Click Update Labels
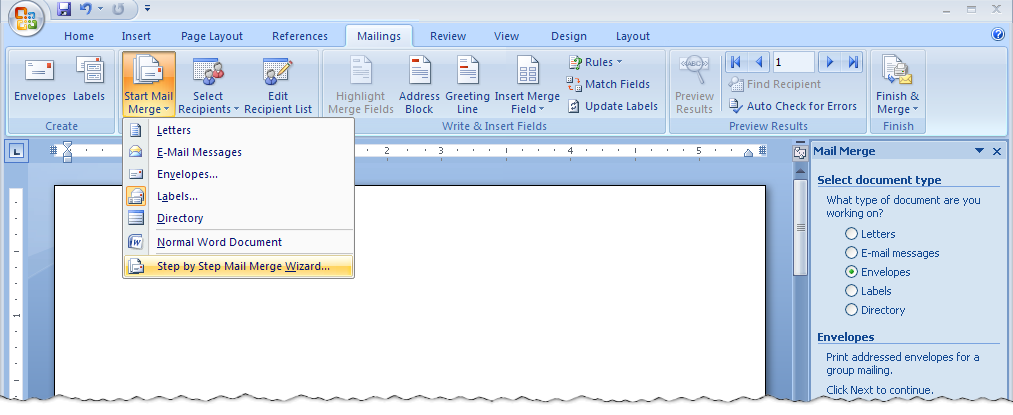This screenshot has width=1013, height=415. [x=613, y=106]
